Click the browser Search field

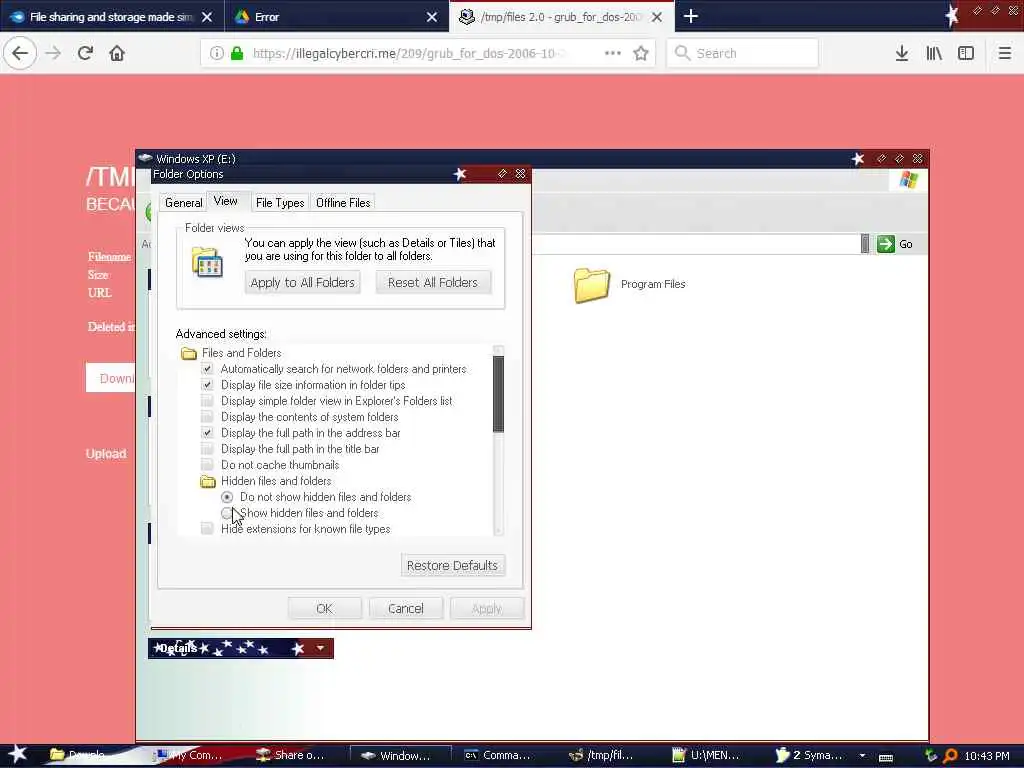coord(743,53)
